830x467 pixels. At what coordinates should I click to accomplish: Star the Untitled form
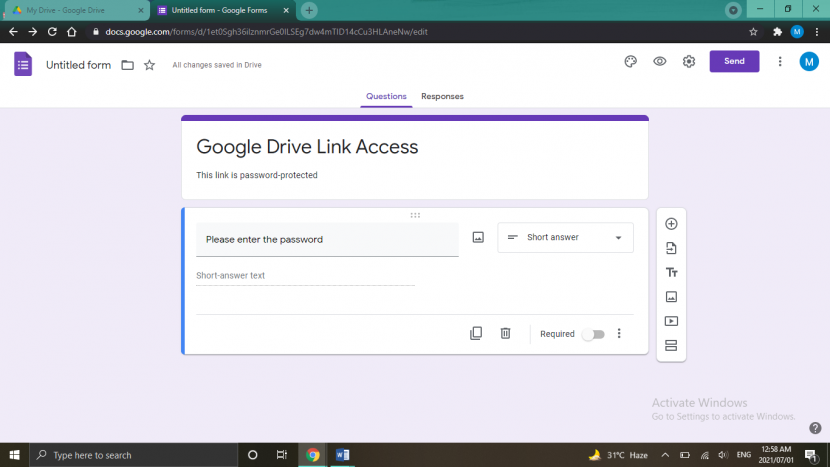click(x=149, y=65)
